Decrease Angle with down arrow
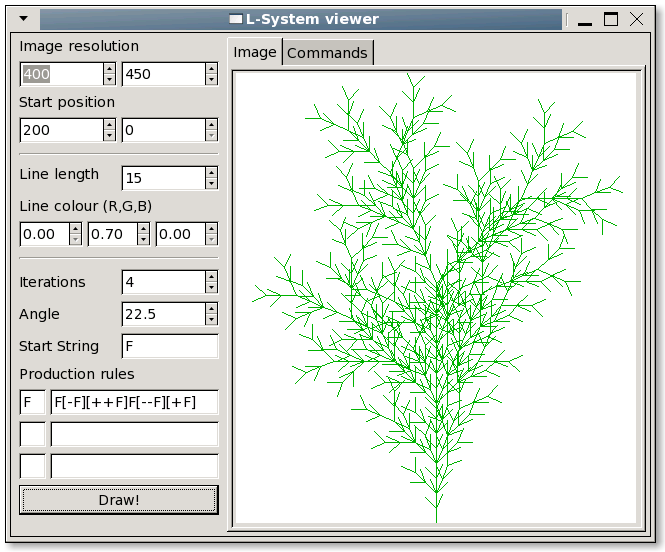 211,320
